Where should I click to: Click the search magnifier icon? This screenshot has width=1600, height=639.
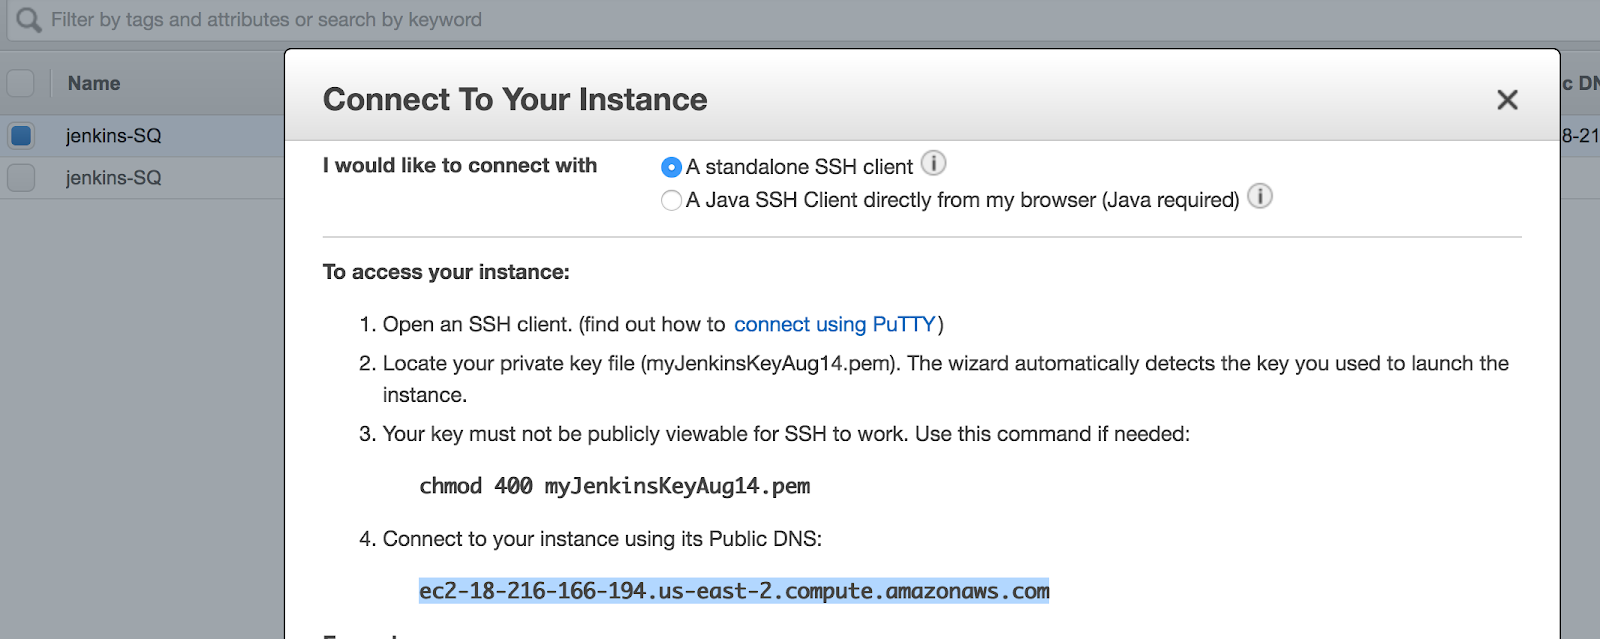[x=28, y=20]
